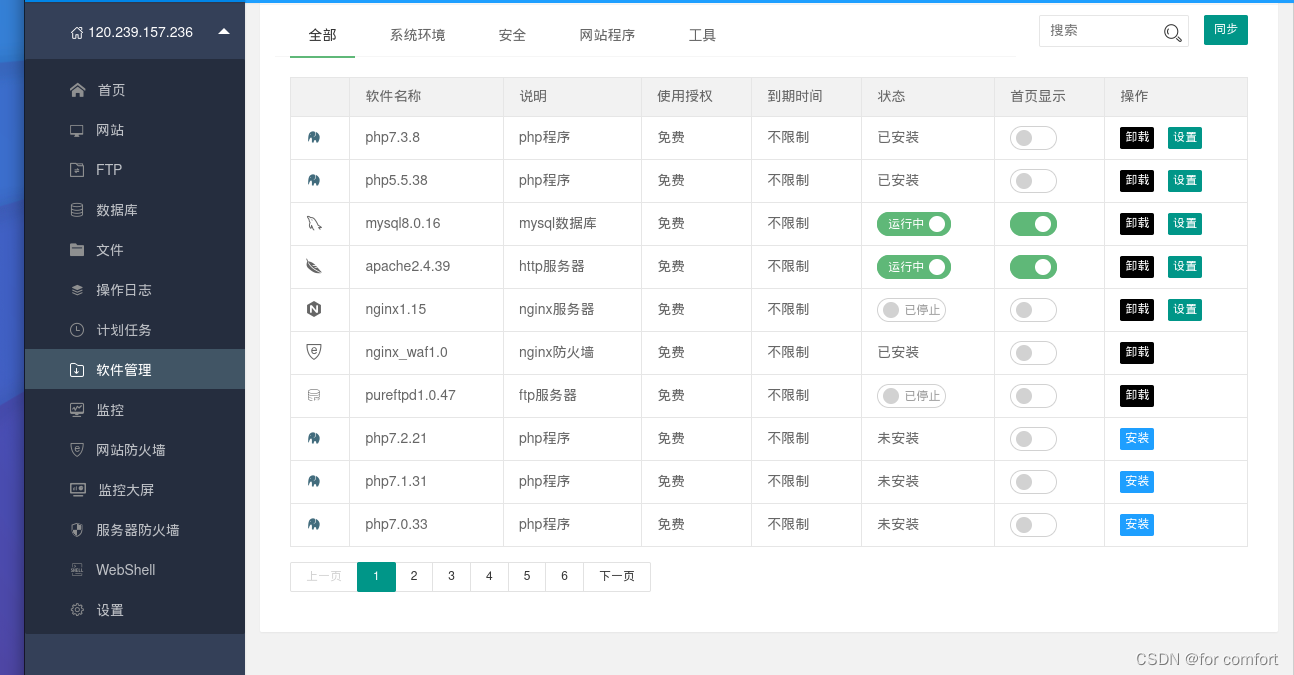Disable homepage display for apache2.4.39

(1033, 267)
